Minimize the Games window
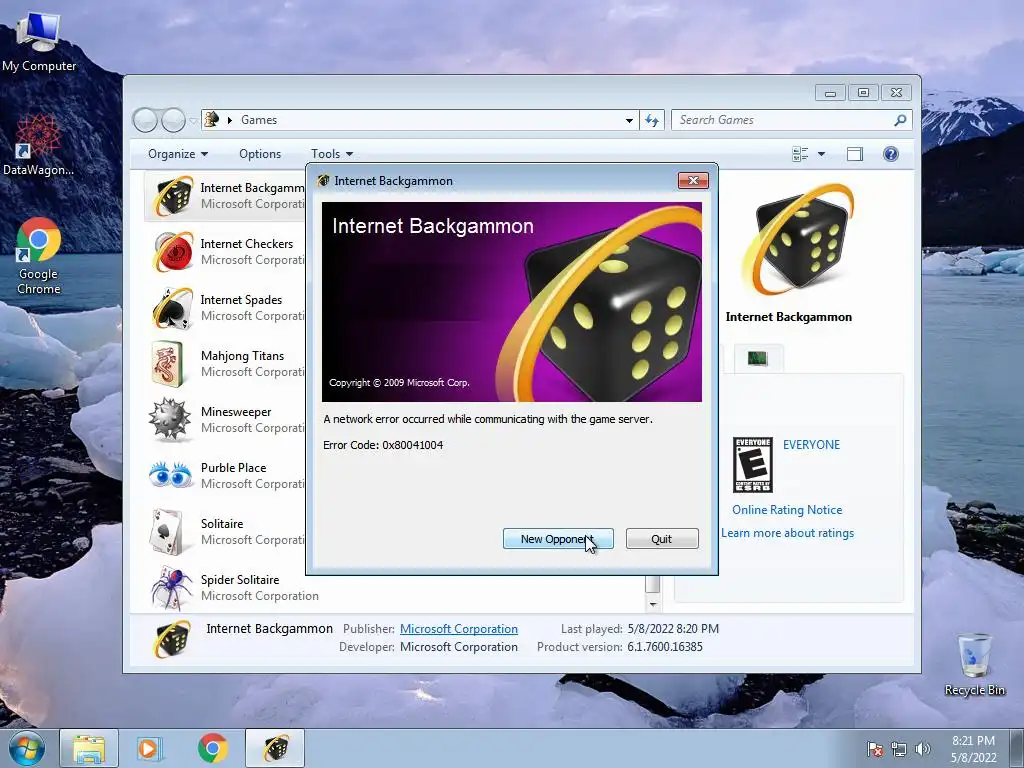Screen dimensions: 1024x768 [x=830, y=93]
